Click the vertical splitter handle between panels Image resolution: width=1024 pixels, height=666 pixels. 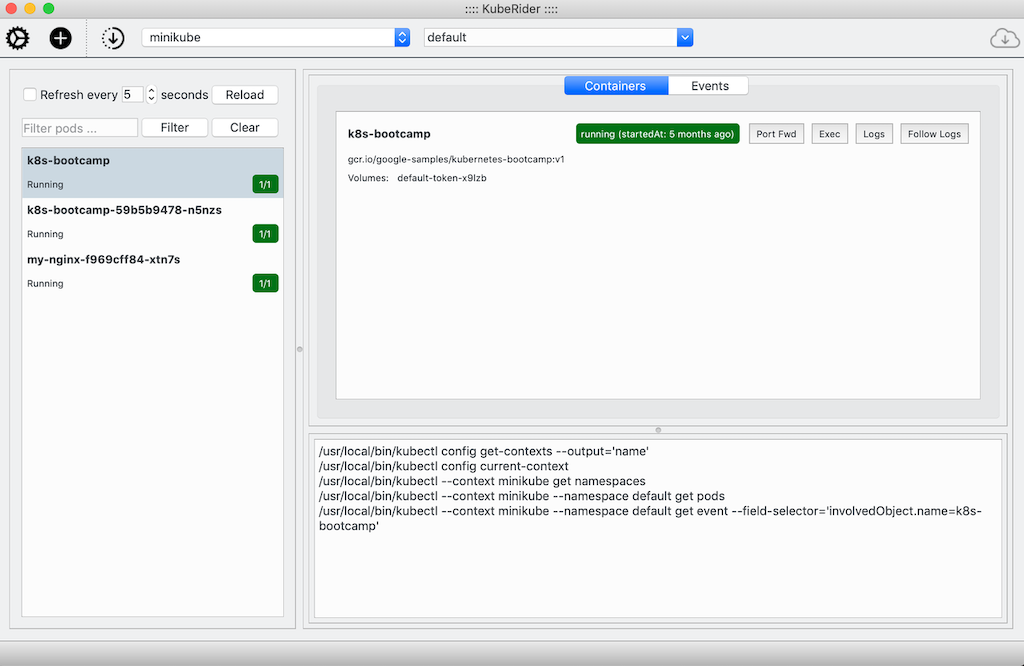pos(300,349)
